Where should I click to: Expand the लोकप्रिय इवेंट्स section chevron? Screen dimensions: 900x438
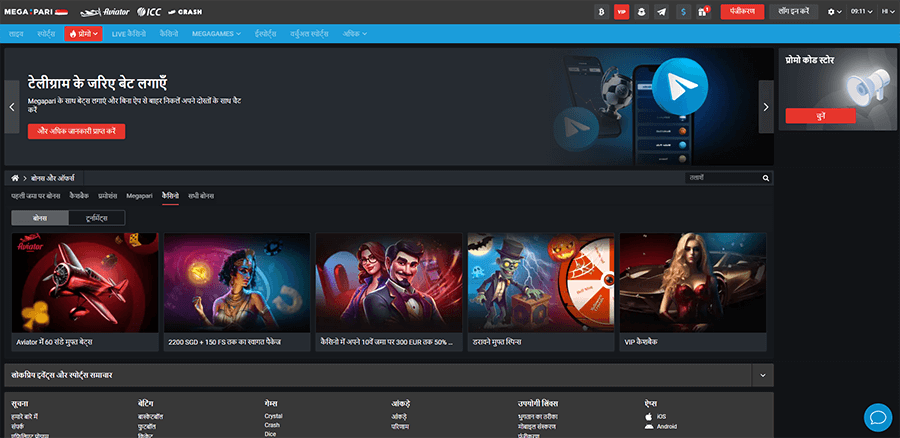pos(763,375)
